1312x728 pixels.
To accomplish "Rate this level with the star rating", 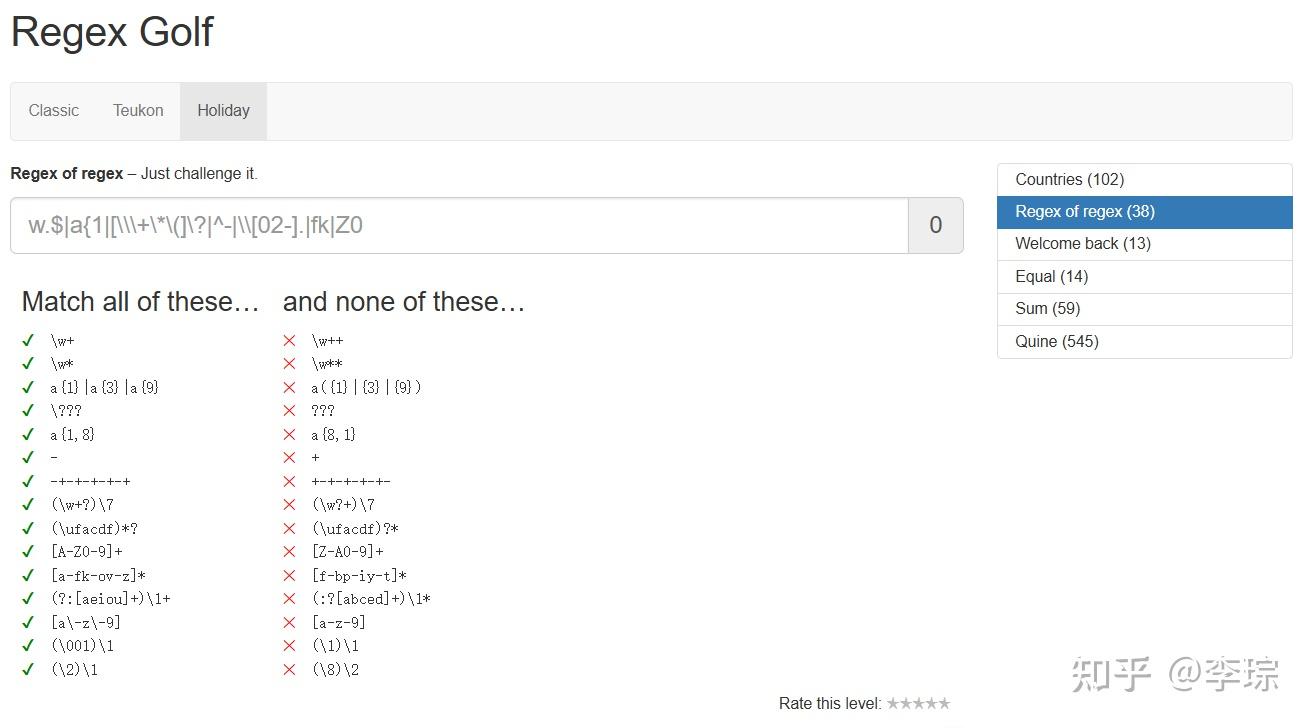I will 918,703.
